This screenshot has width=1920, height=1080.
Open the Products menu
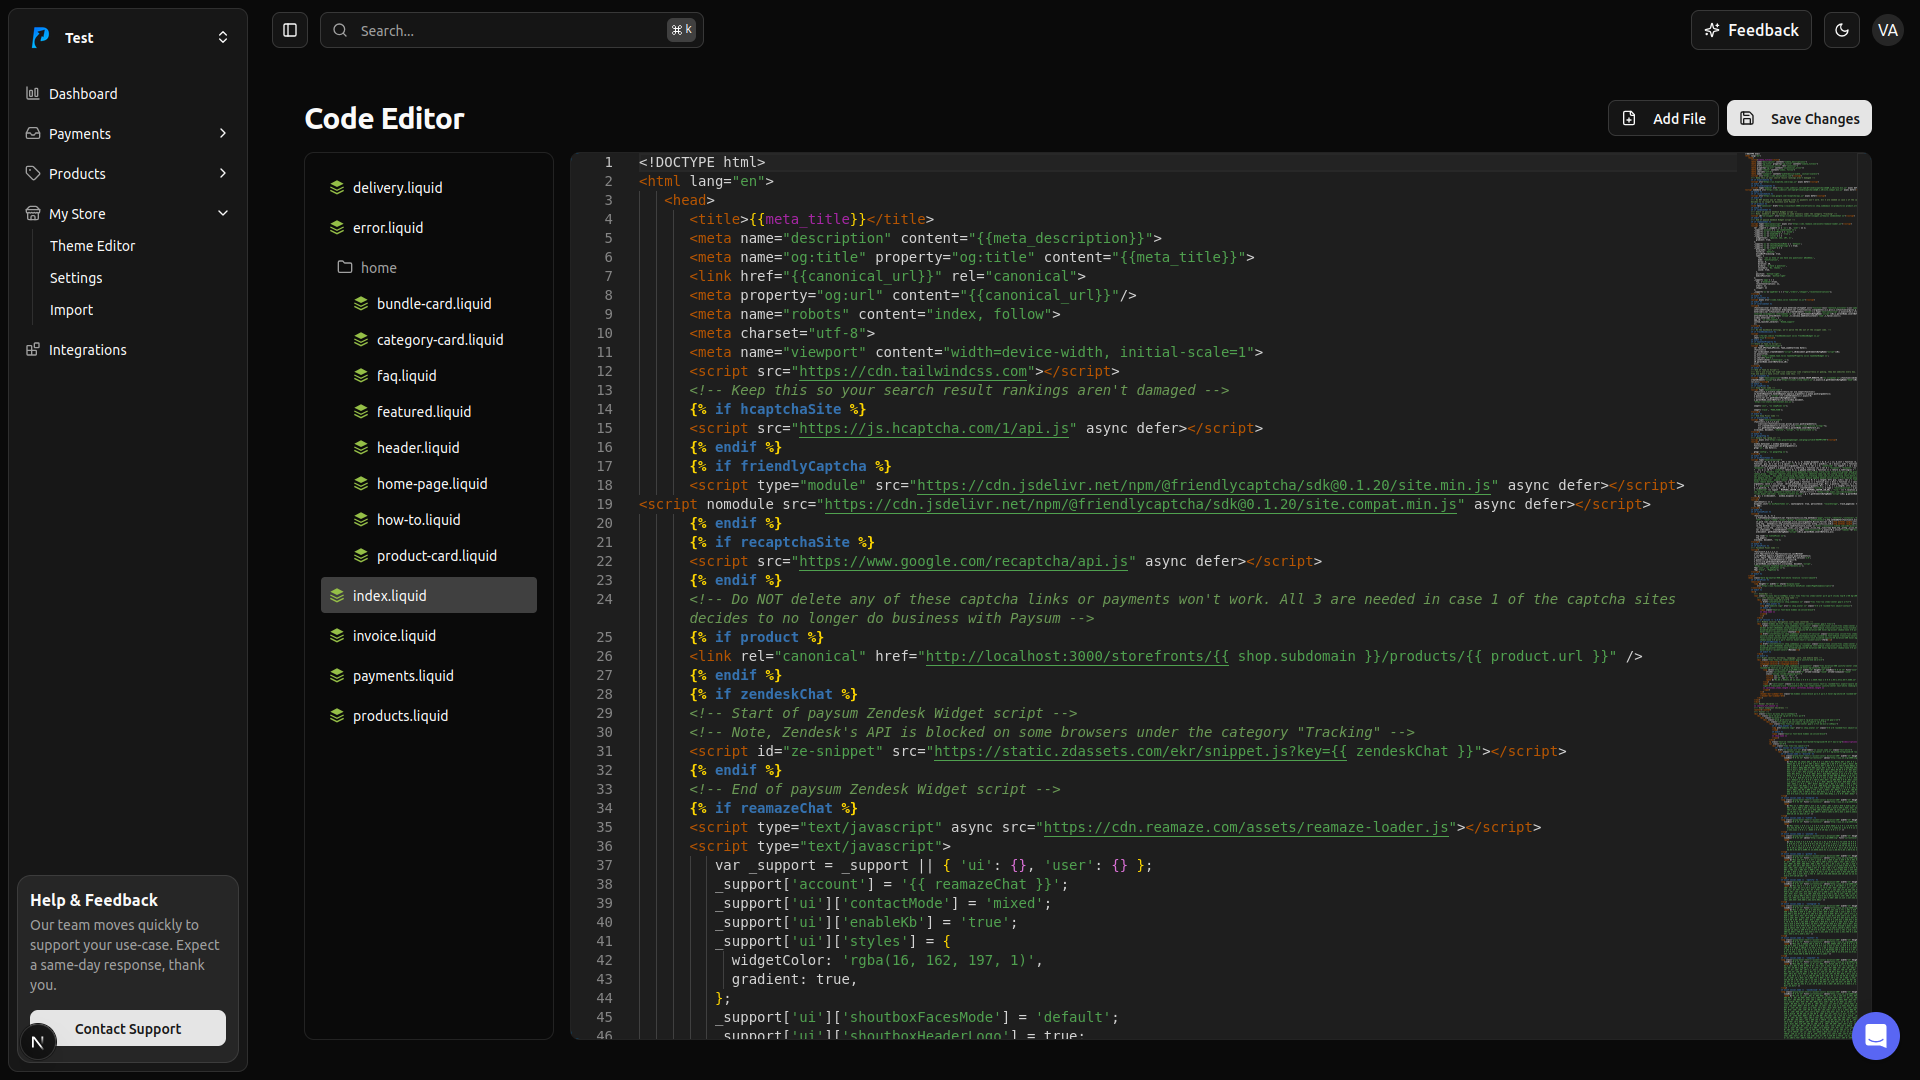(128, 173)
